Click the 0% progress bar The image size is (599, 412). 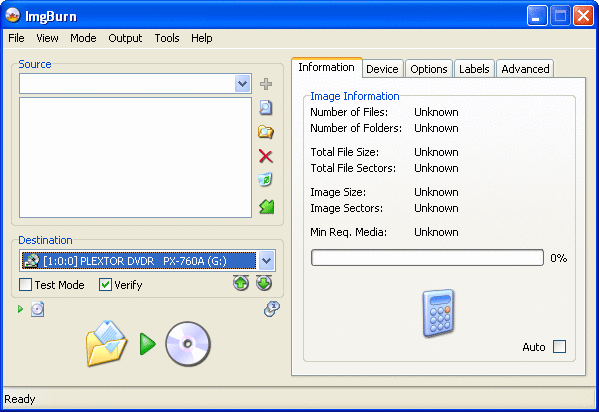click(x=427, y=258)
